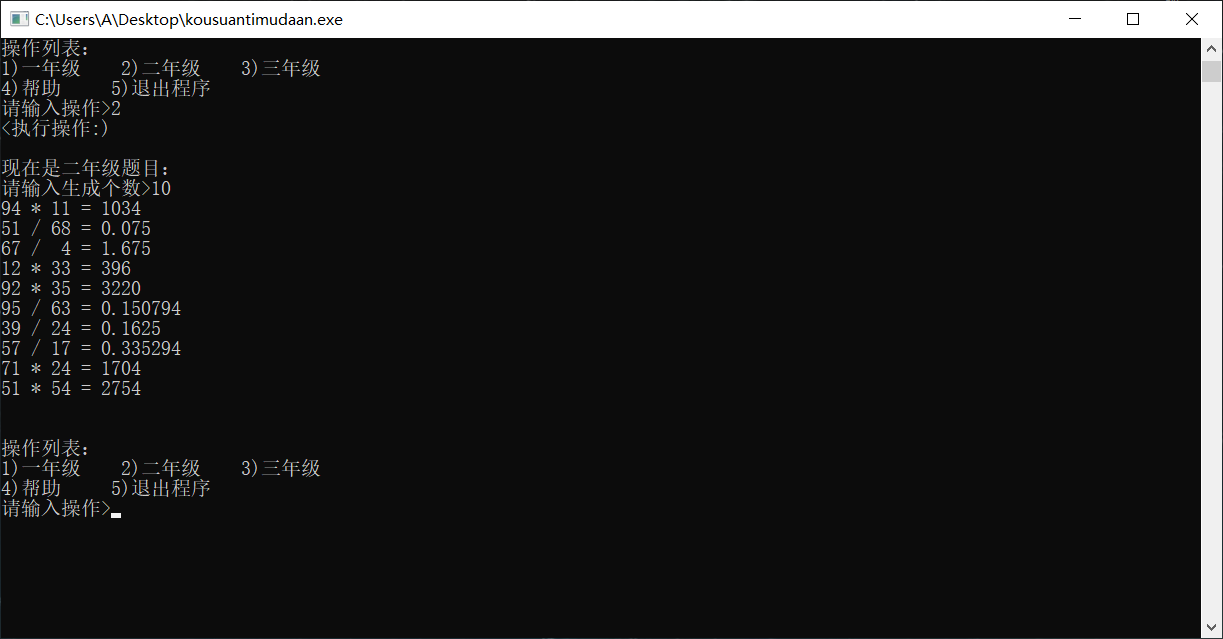Click the vertical scrollbar thumb
This screenshot has width=1223, height=639.
click(1211, 71)
